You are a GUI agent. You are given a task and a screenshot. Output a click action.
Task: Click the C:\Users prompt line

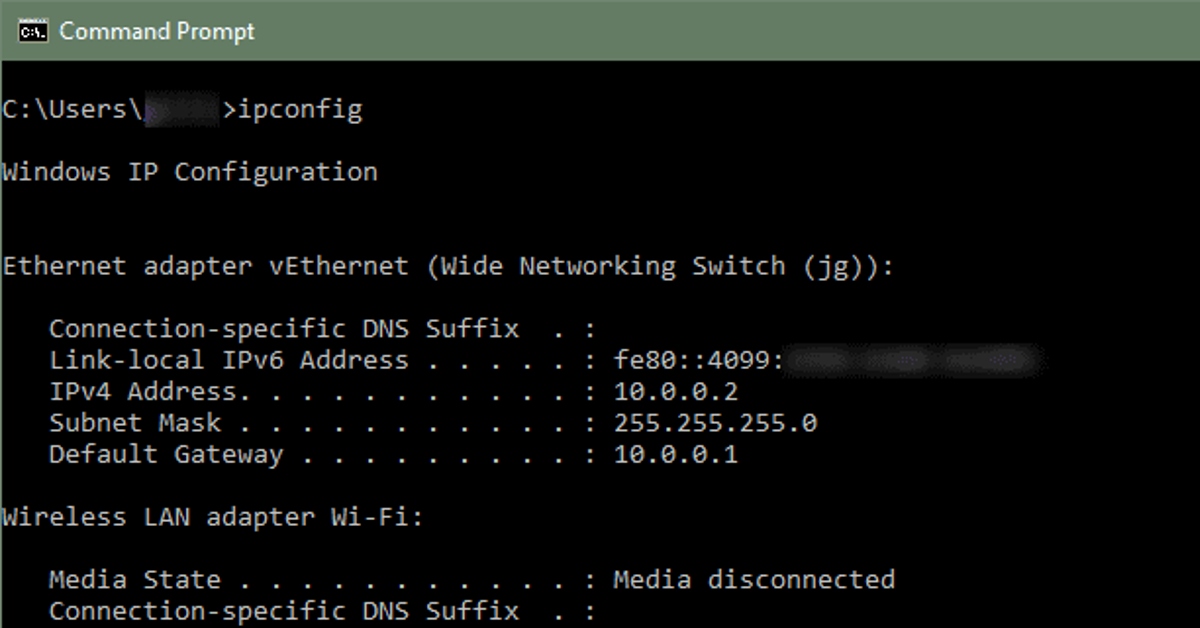[70, 108]
